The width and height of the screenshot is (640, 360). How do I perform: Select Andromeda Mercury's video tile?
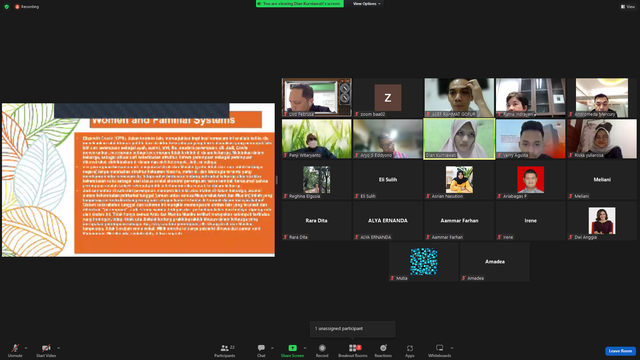tap(602, 98)
